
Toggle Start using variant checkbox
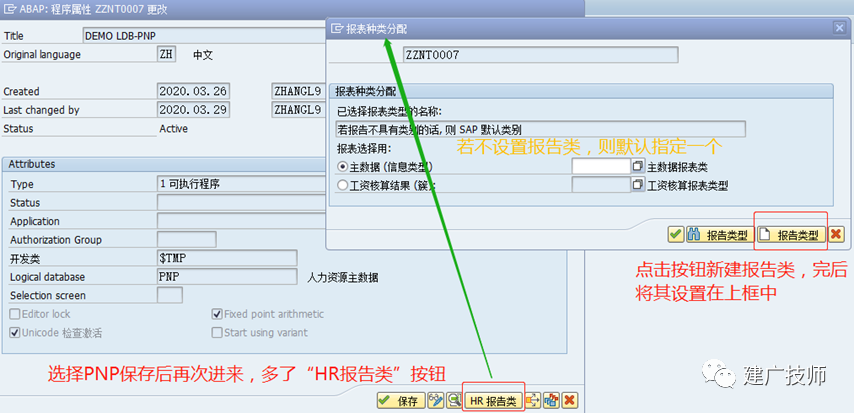217,333
